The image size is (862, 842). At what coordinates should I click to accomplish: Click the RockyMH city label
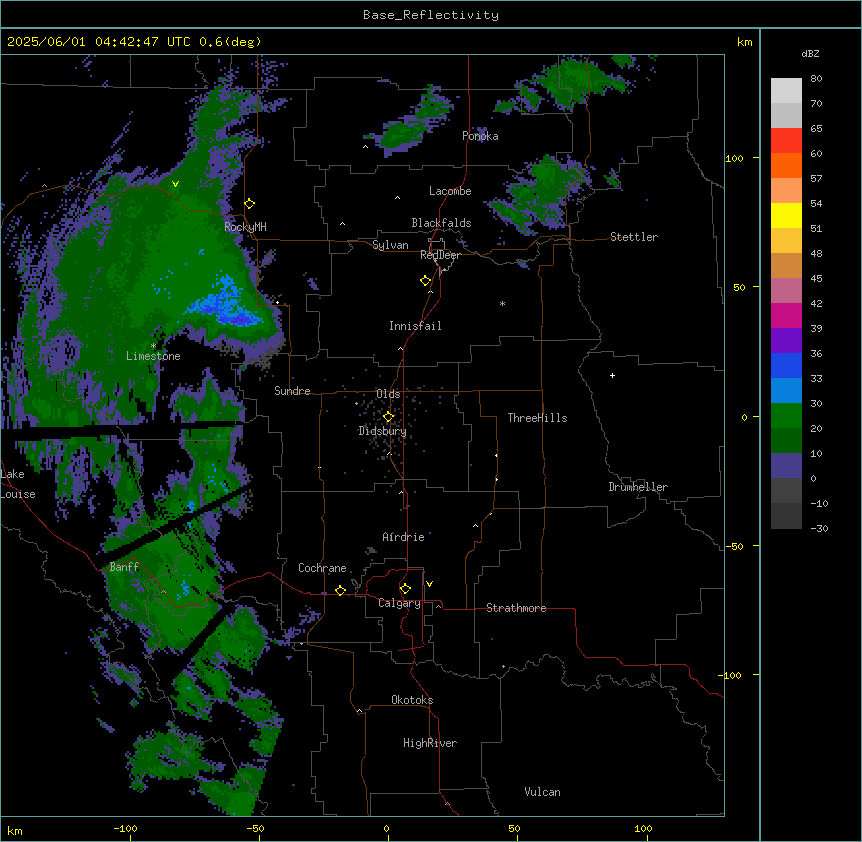(x=245, y=227)
